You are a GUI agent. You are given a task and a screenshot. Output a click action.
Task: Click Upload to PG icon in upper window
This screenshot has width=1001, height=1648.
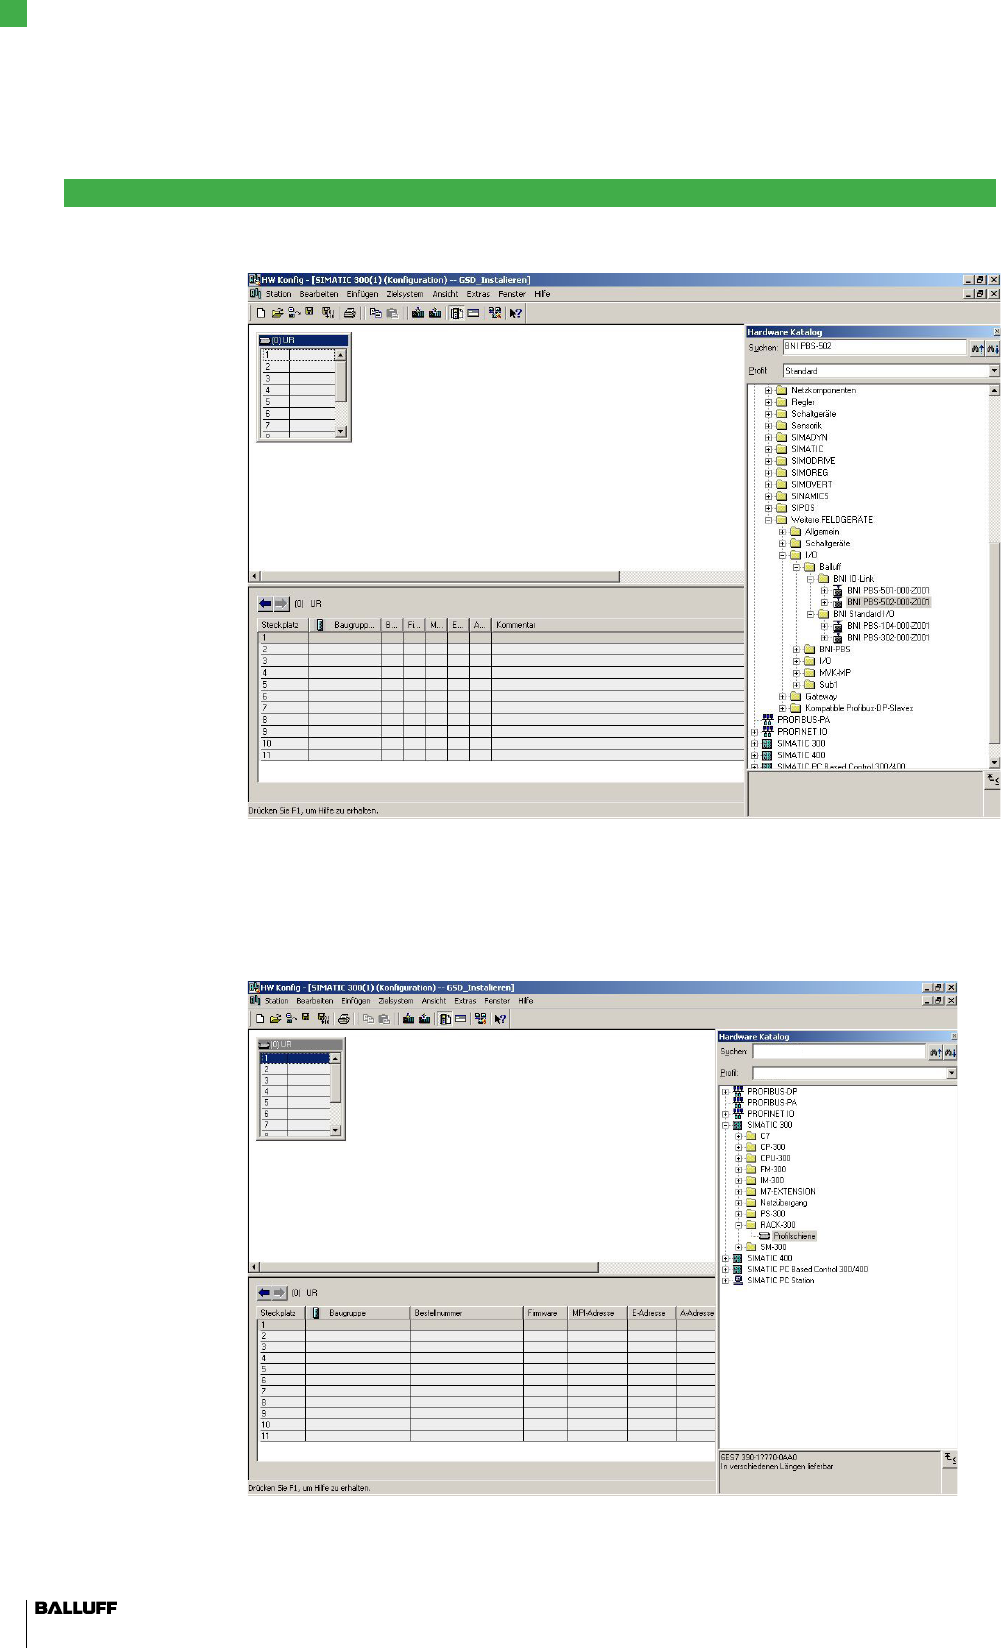point(435,313)
